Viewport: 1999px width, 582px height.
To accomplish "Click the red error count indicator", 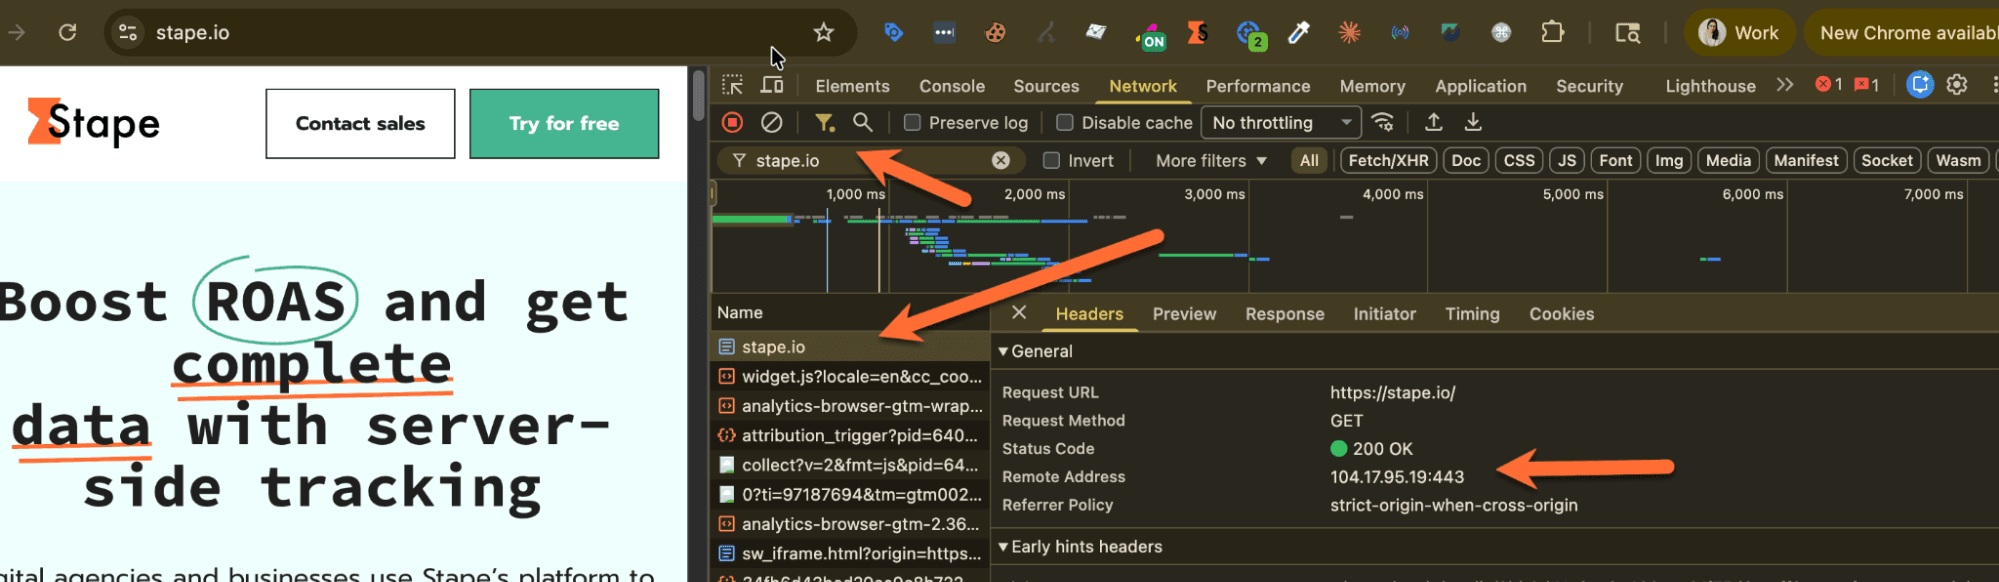I will tap(1828, 85).
